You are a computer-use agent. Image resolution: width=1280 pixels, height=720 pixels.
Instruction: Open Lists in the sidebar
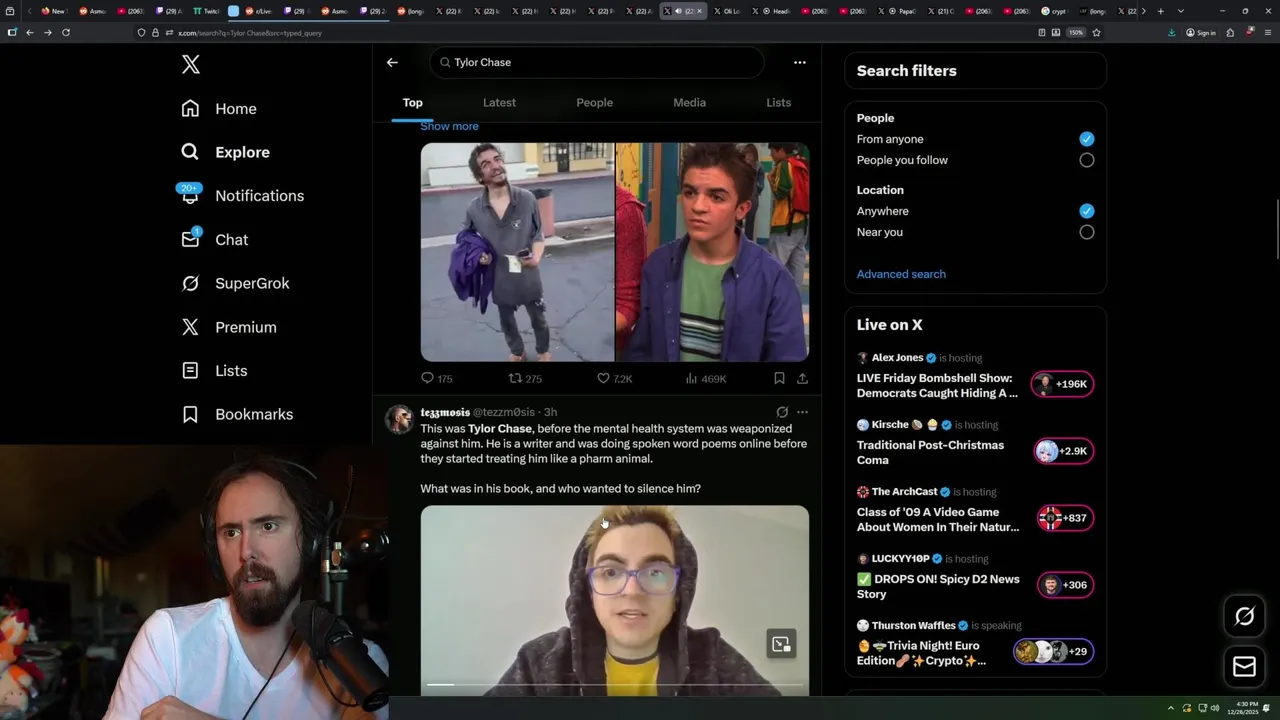click(x=215, y=371)
